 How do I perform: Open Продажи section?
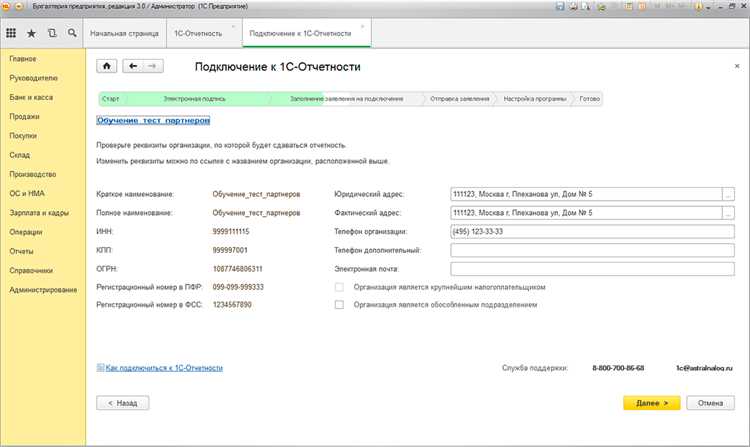coord(24,116)
